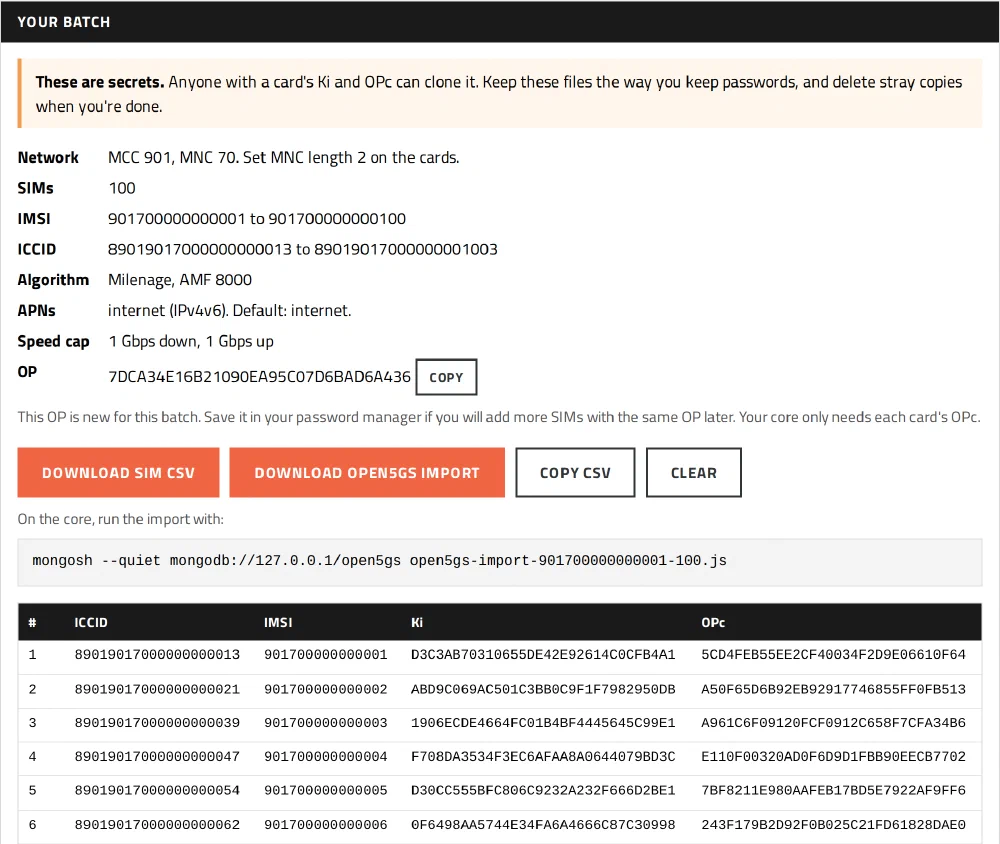This screenshot has height=844, width=1000.
Task: Select OPc A50F65D6B92EB92917746855FF0FB513
Action: 833,689
